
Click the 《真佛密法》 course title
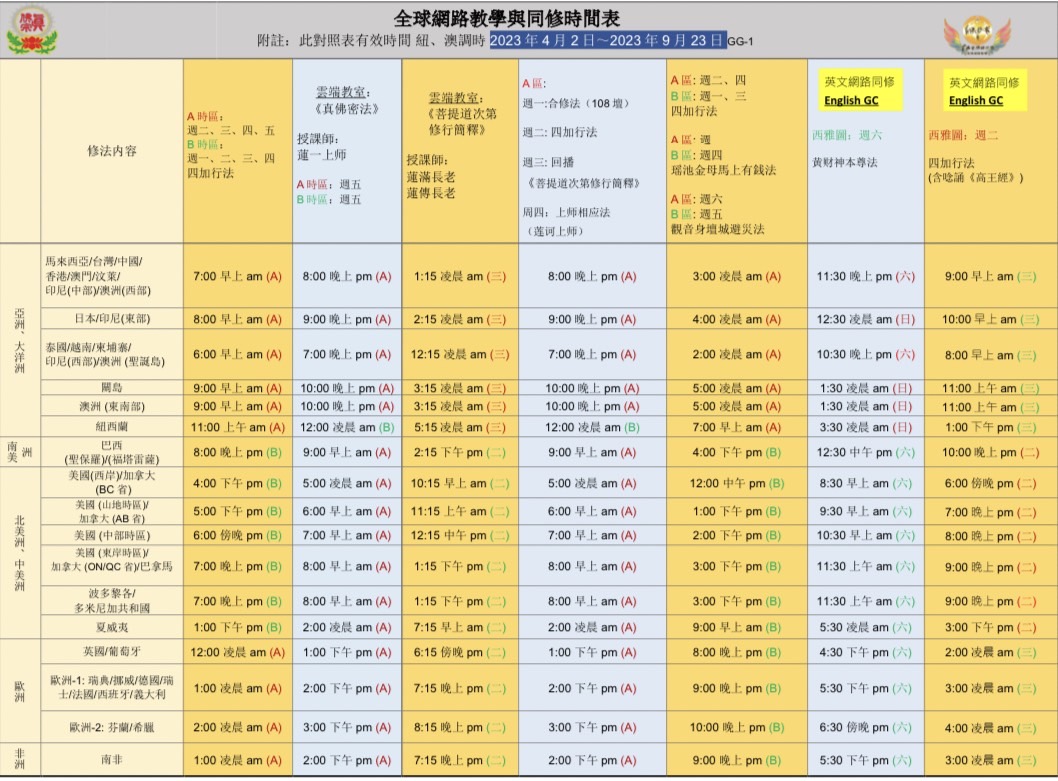(346, 107)
